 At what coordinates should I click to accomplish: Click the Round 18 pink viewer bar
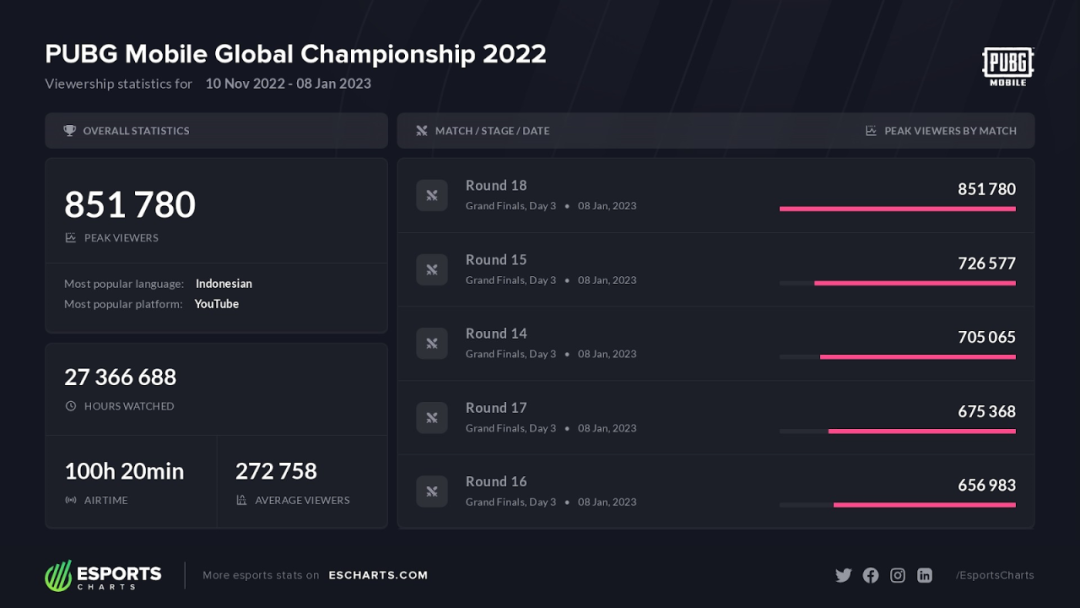point(897,209)
